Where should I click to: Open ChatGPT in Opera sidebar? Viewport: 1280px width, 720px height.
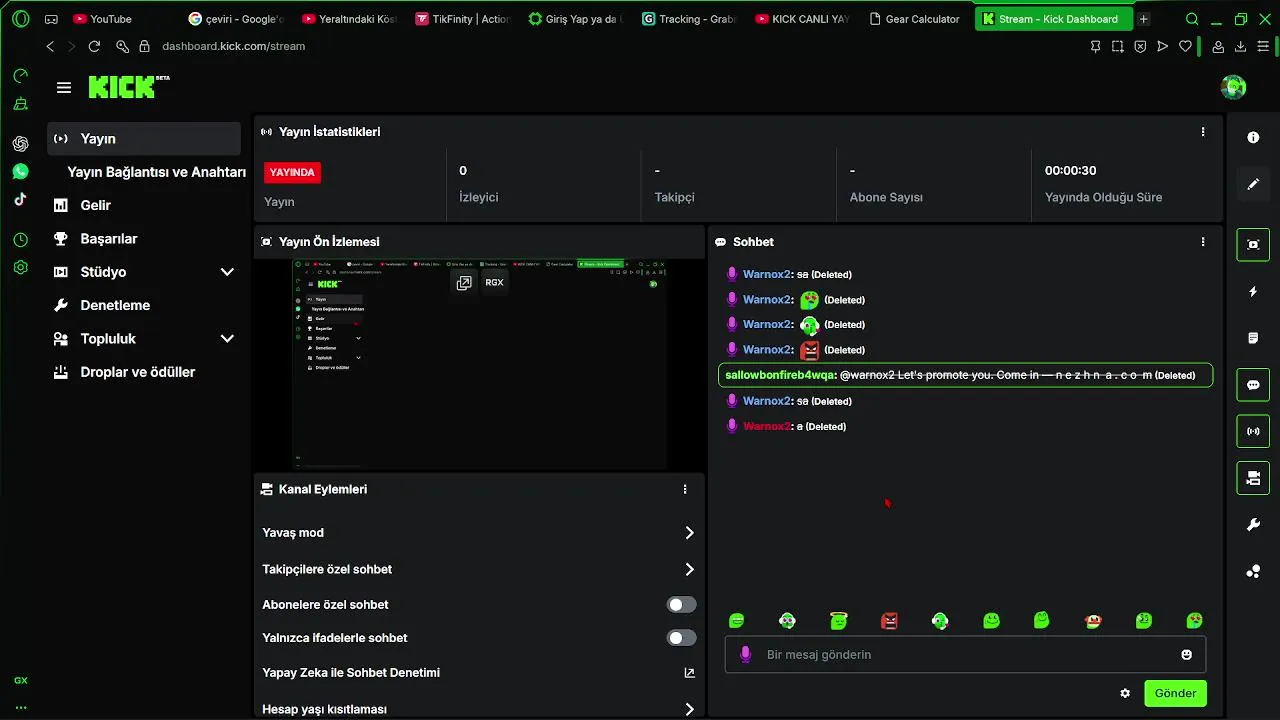coord(21,144)
